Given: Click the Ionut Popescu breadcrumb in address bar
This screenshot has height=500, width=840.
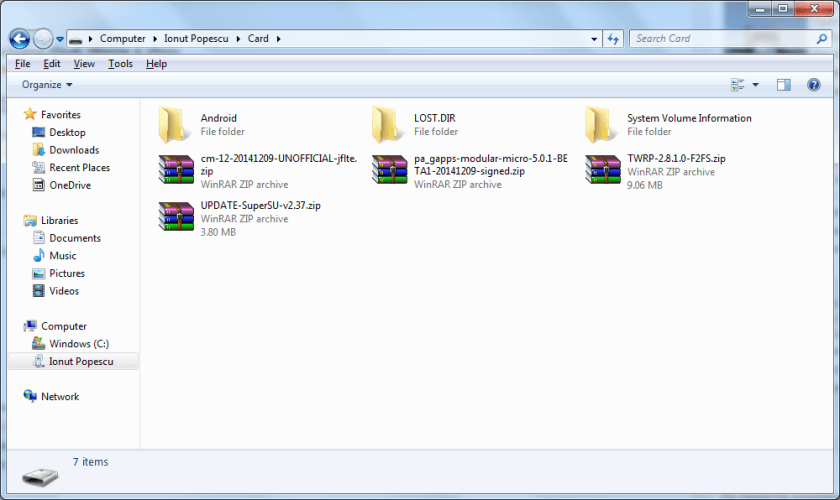Looking at the screenshot, I should click(196, 39).
